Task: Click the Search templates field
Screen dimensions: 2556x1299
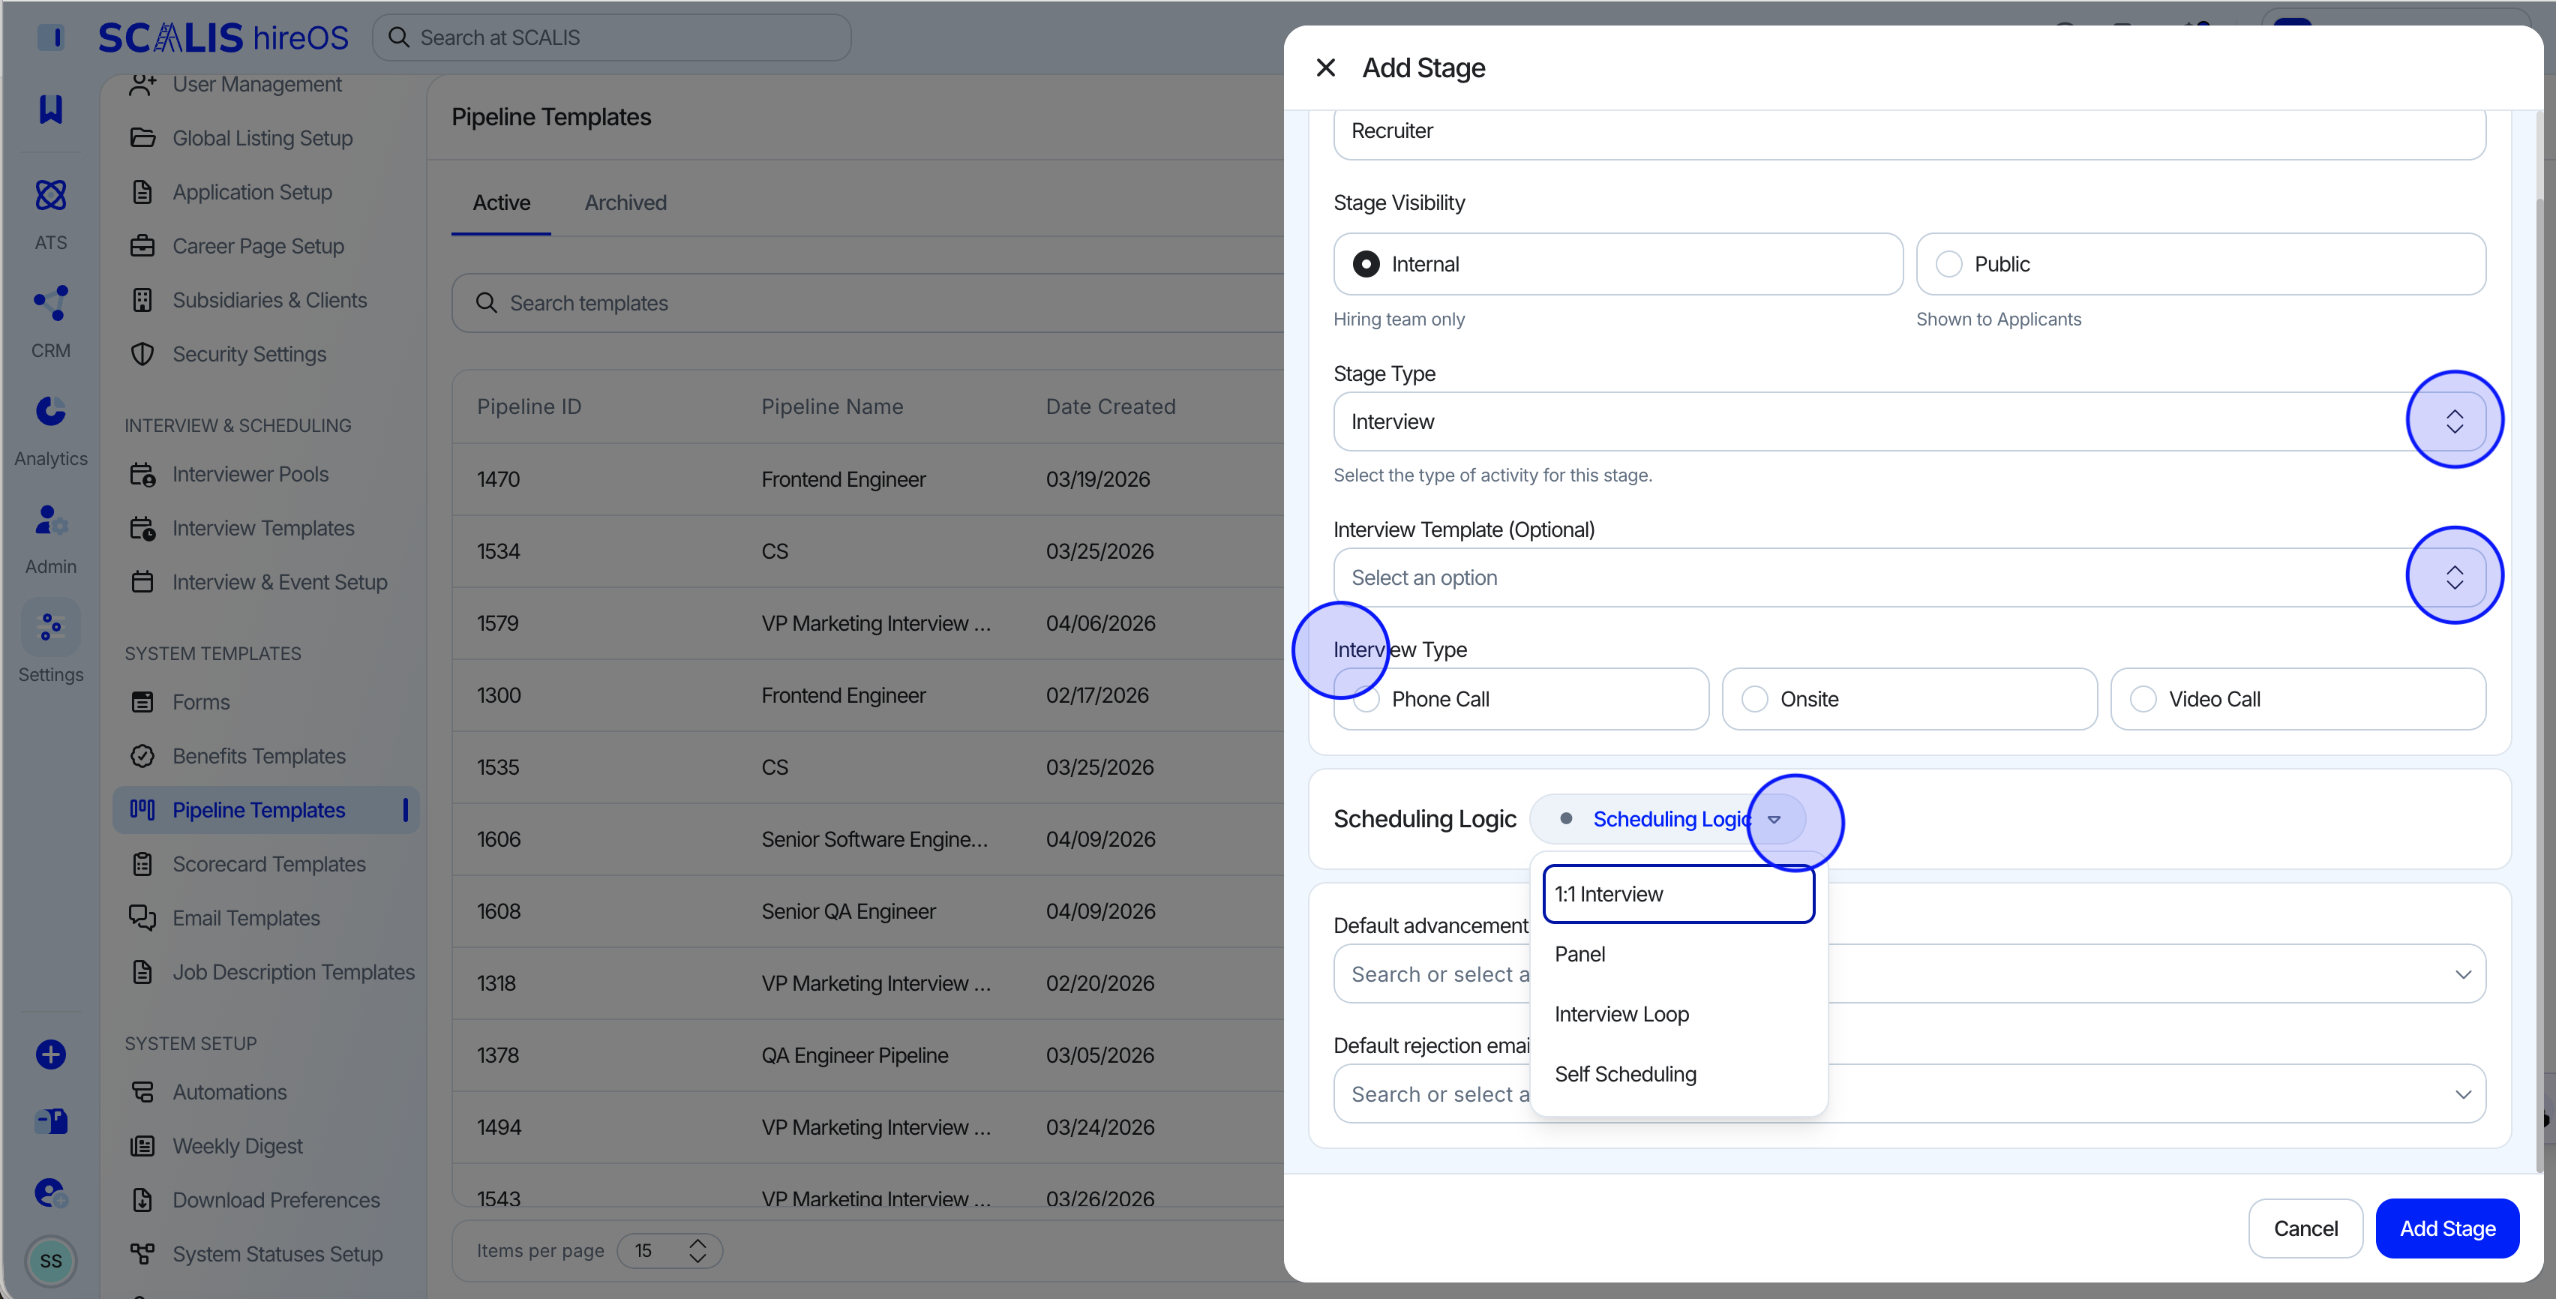Action: [x=867, y=303]
